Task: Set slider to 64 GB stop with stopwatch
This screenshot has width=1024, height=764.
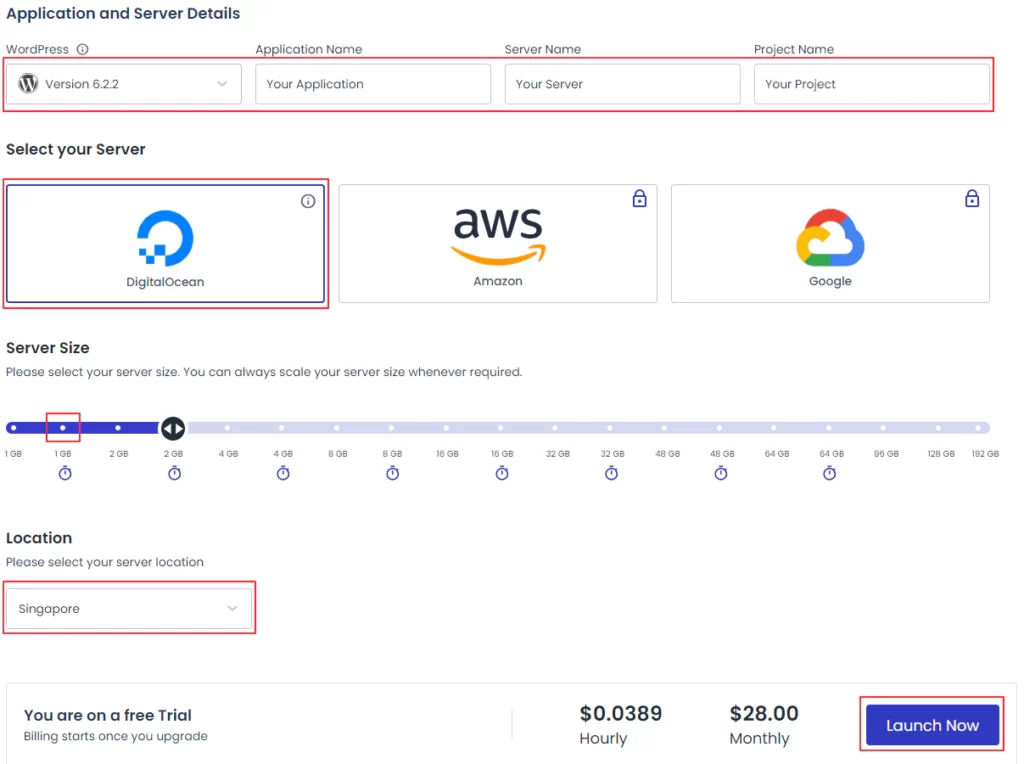Action: pyautogui.click(x=828, y=428)
